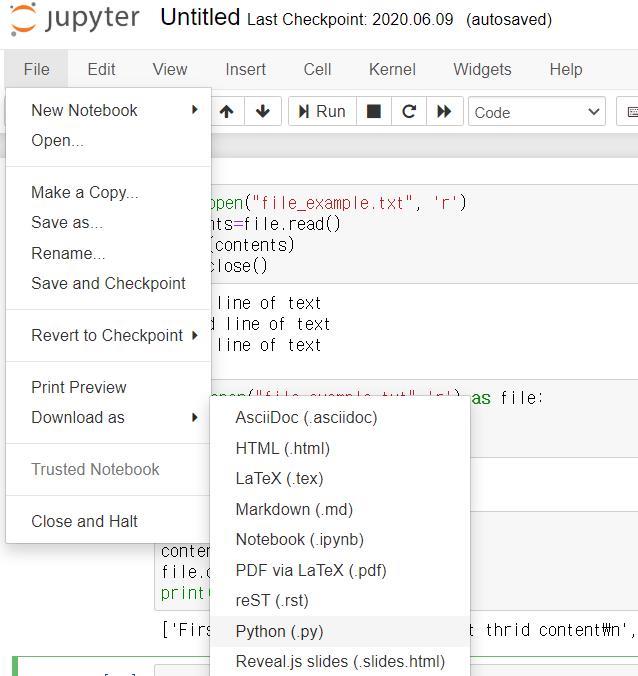Expand the Download as submenu arrow
Screen dimensions: 638x676
[195, 417]
